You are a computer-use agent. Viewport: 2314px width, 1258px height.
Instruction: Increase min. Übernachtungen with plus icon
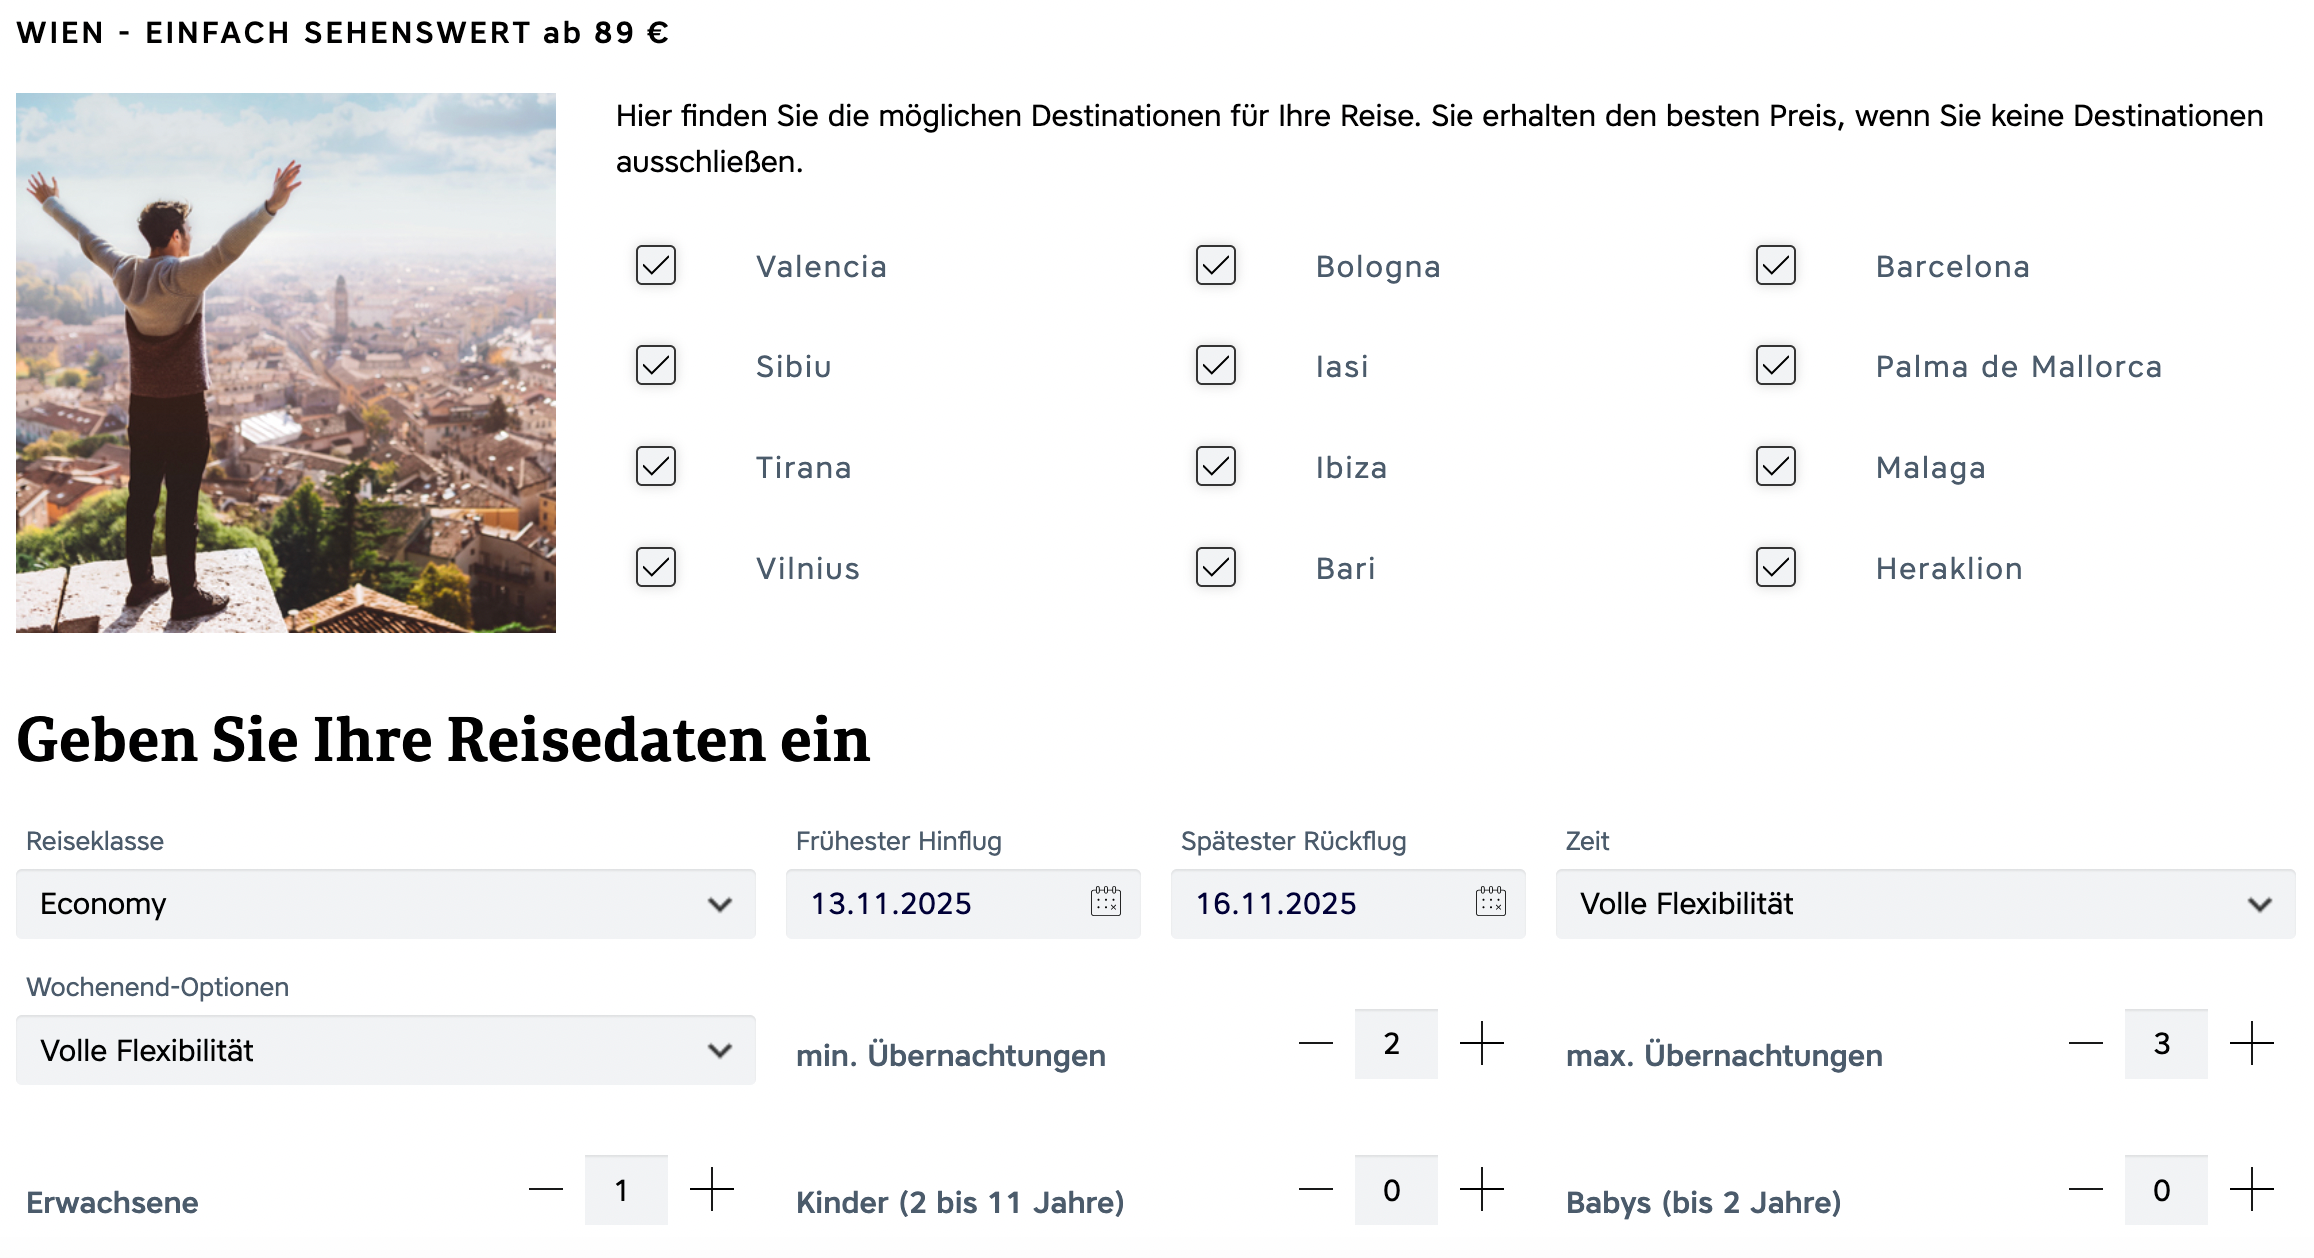1481,1044
